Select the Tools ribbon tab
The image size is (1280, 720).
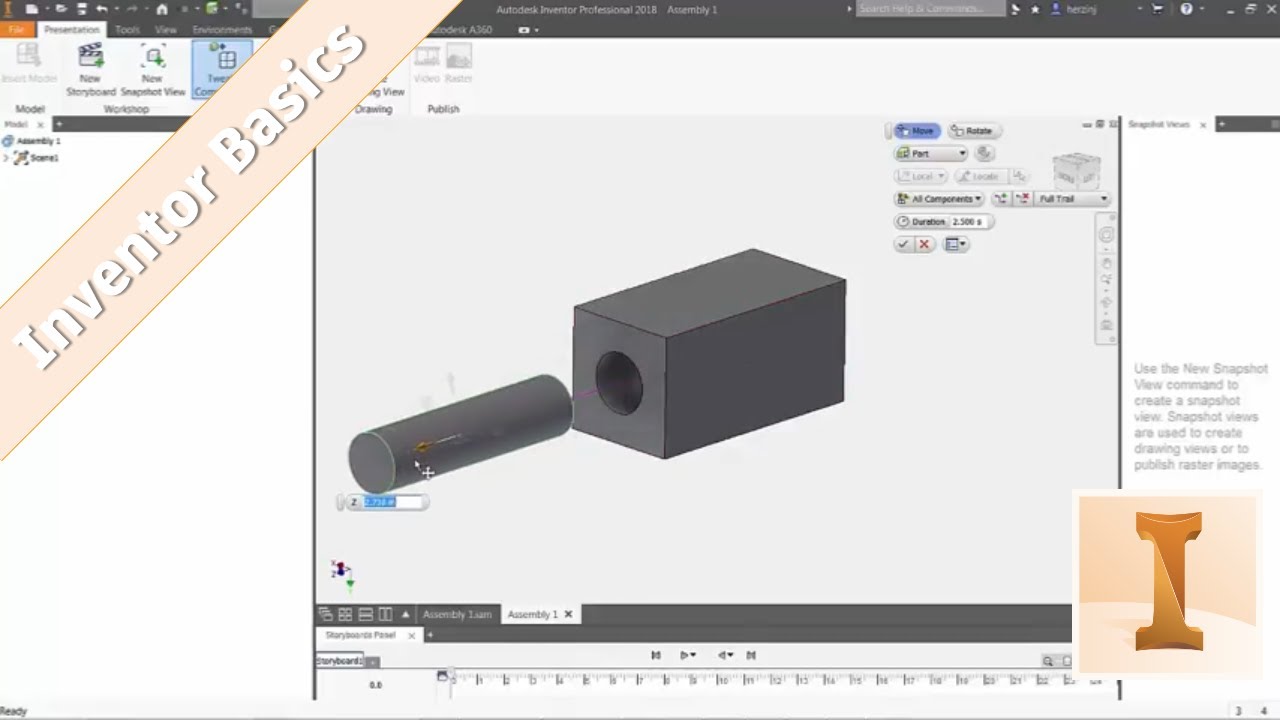click(x=127, y=30)
